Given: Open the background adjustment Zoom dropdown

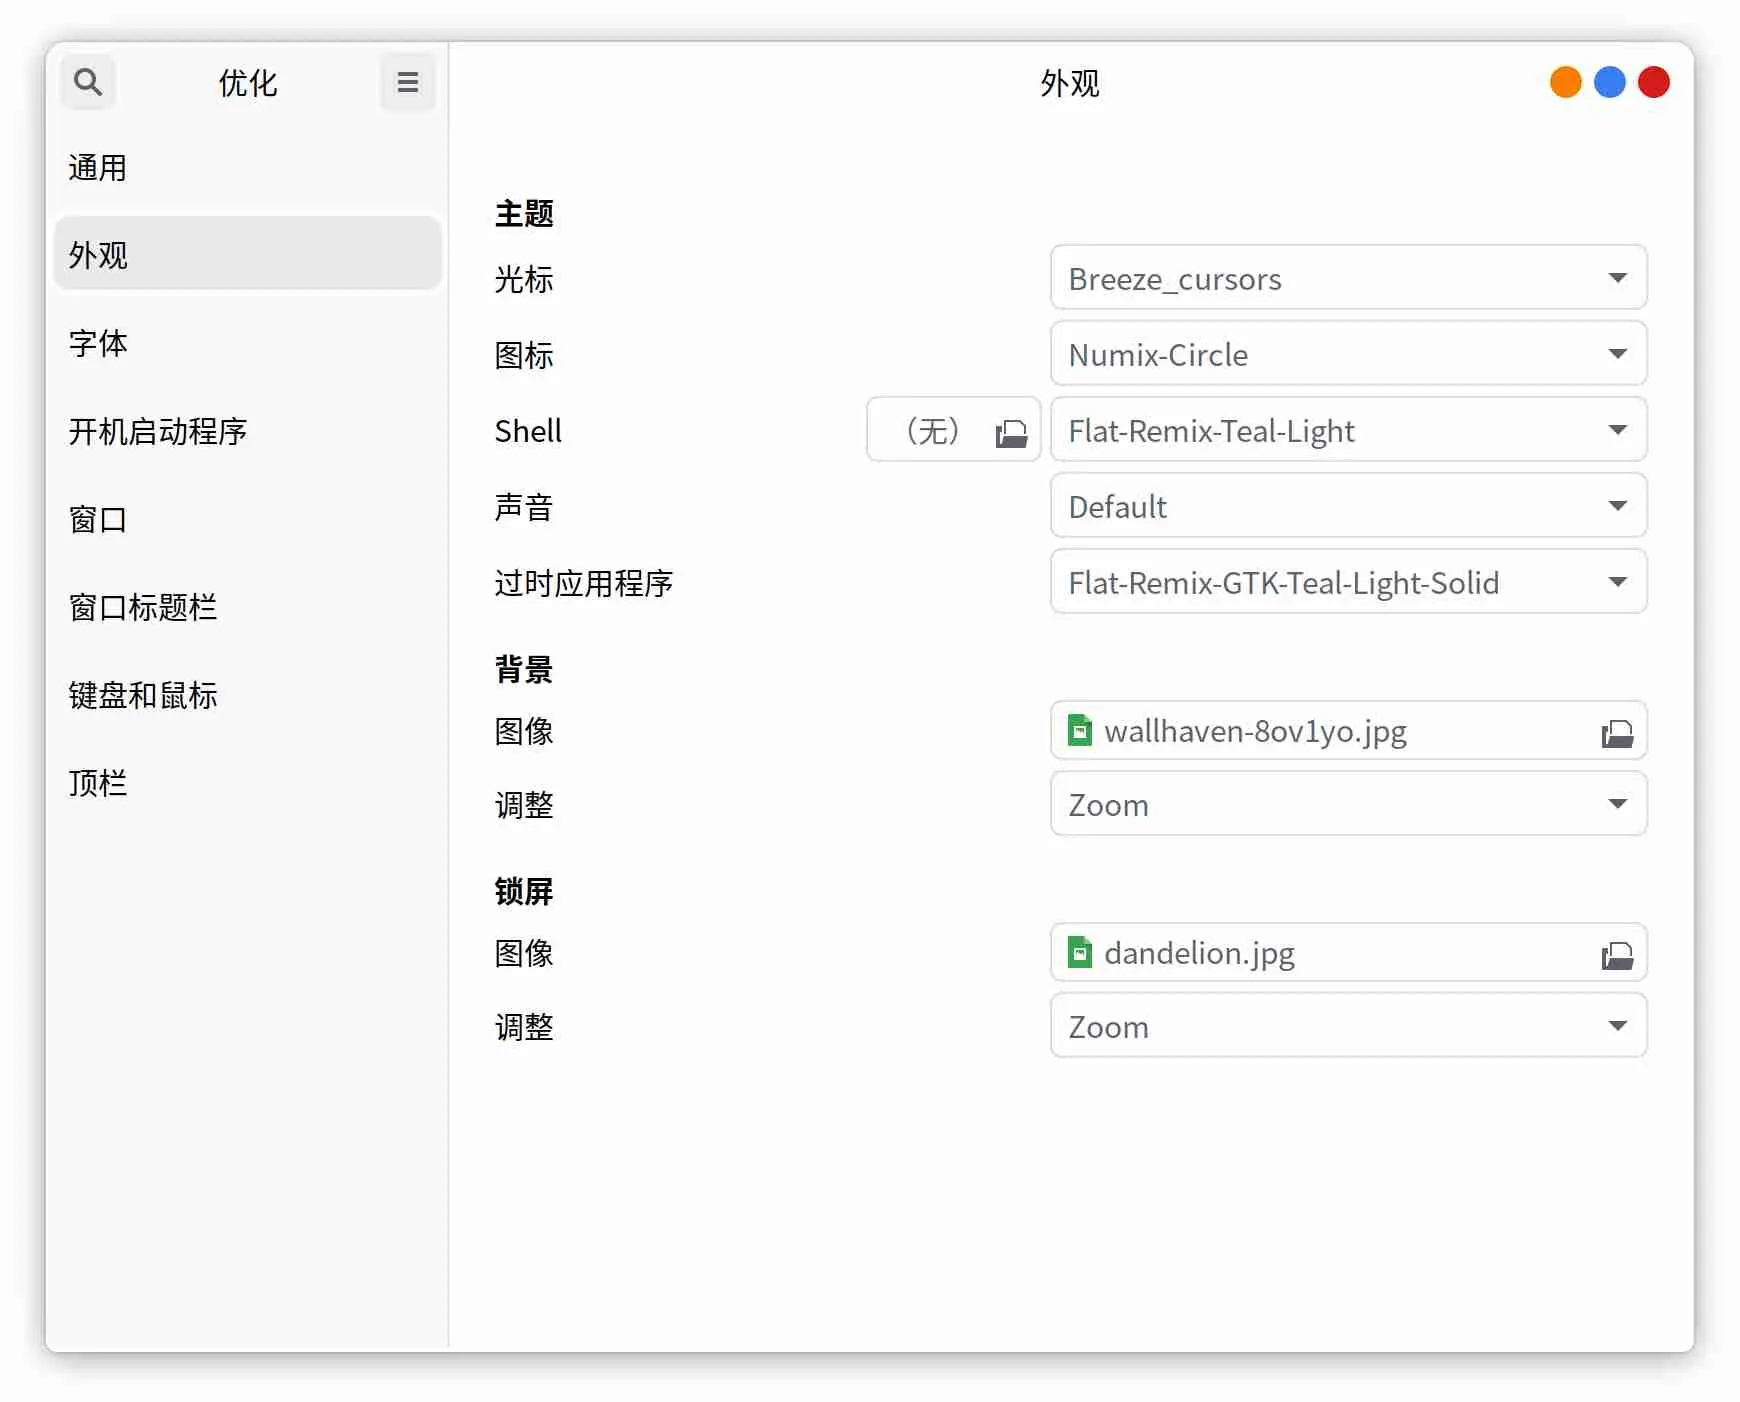Looking at the screenshot, I should [1347, 804].
